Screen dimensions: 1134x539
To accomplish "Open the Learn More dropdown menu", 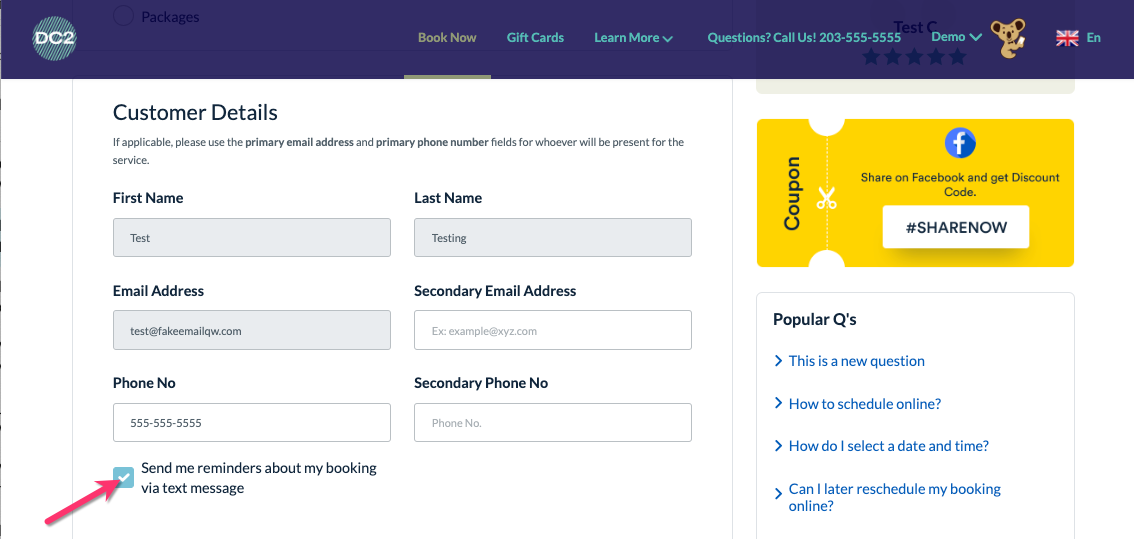I will (x=633, y=38).
